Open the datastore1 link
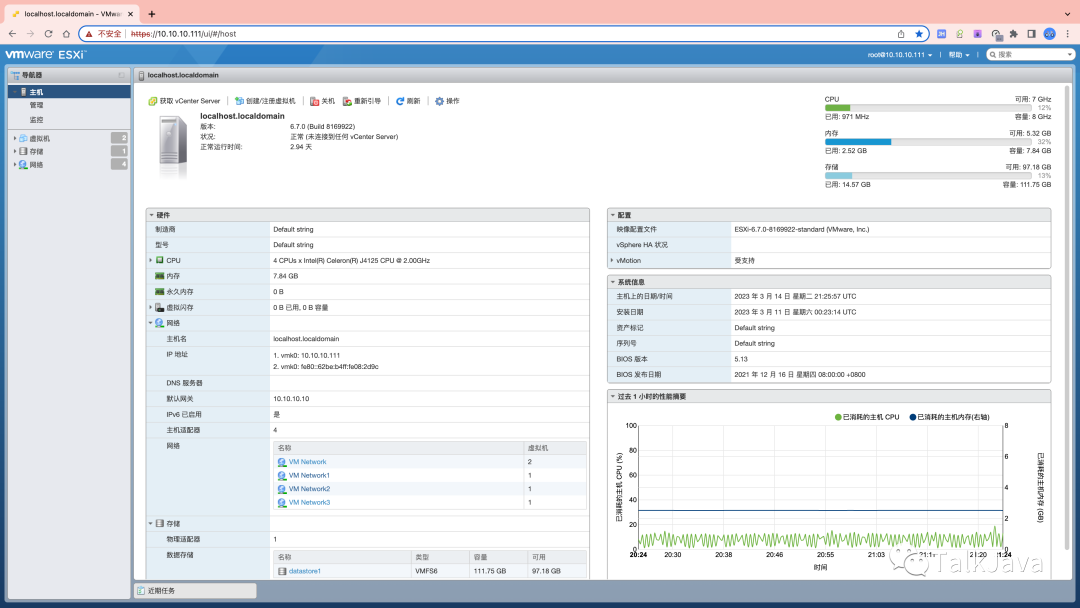 pos(305,571)
